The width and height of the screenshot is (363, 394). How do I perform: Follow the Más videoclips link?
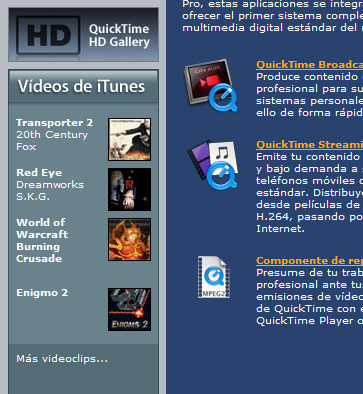click(x=62, y=359)
